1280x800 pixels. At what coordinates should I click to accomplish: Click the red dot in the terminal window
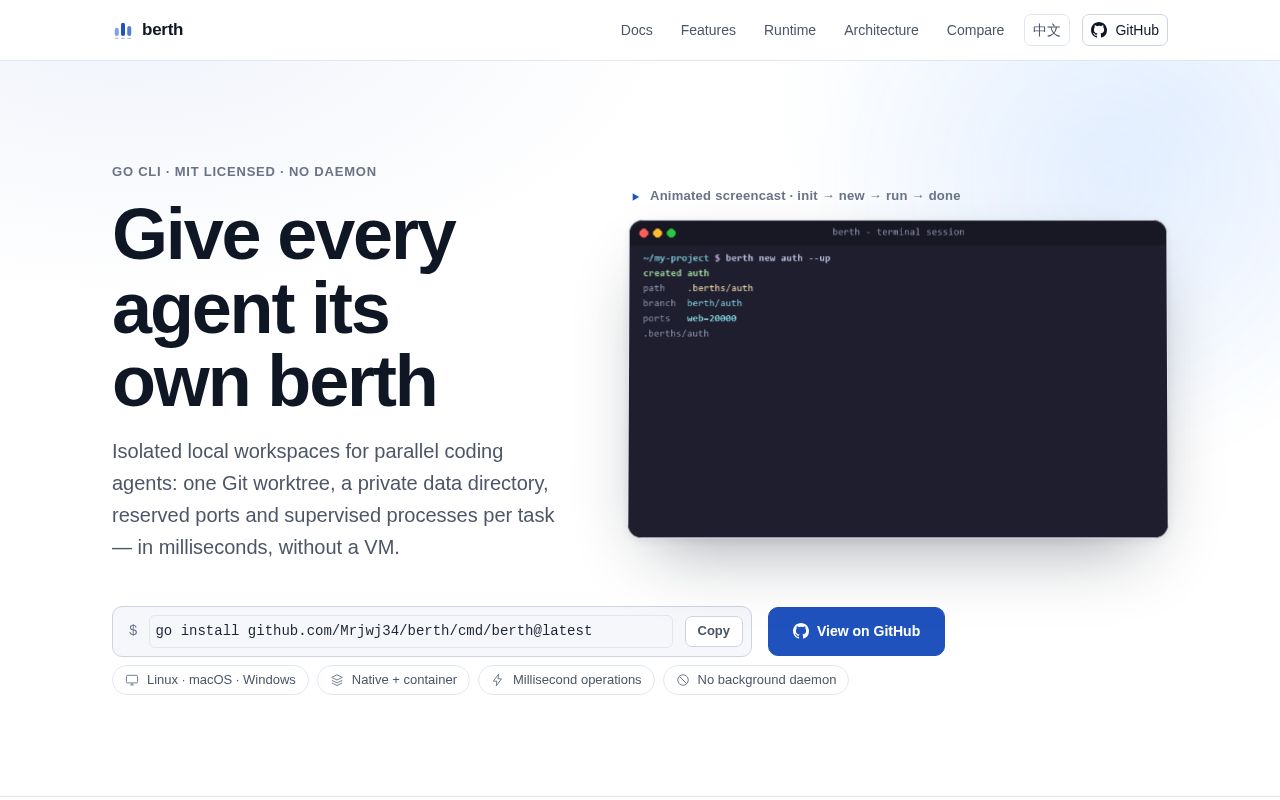pyautogui.click(x=644, y=233)
